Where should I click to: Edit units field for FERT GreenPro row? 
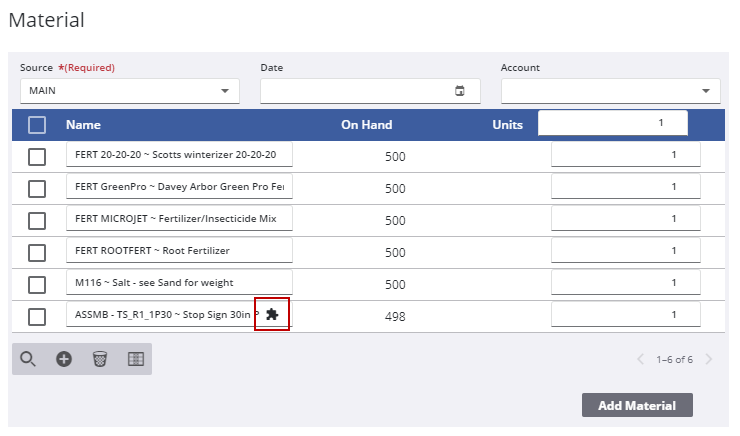(x=625, y=187)
